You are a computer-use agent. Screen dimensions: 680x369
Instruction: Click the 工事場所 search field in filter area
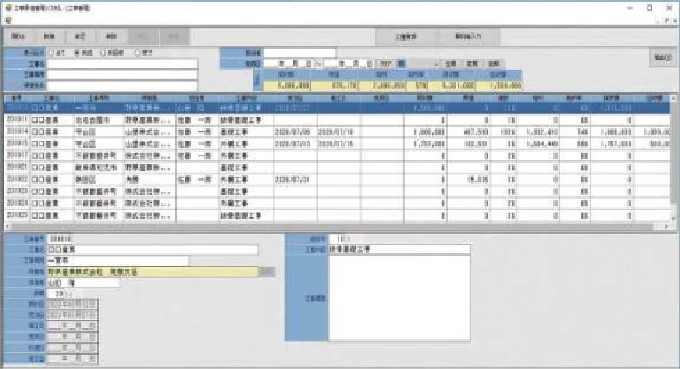pyautogui.click(x=122, y=75)
